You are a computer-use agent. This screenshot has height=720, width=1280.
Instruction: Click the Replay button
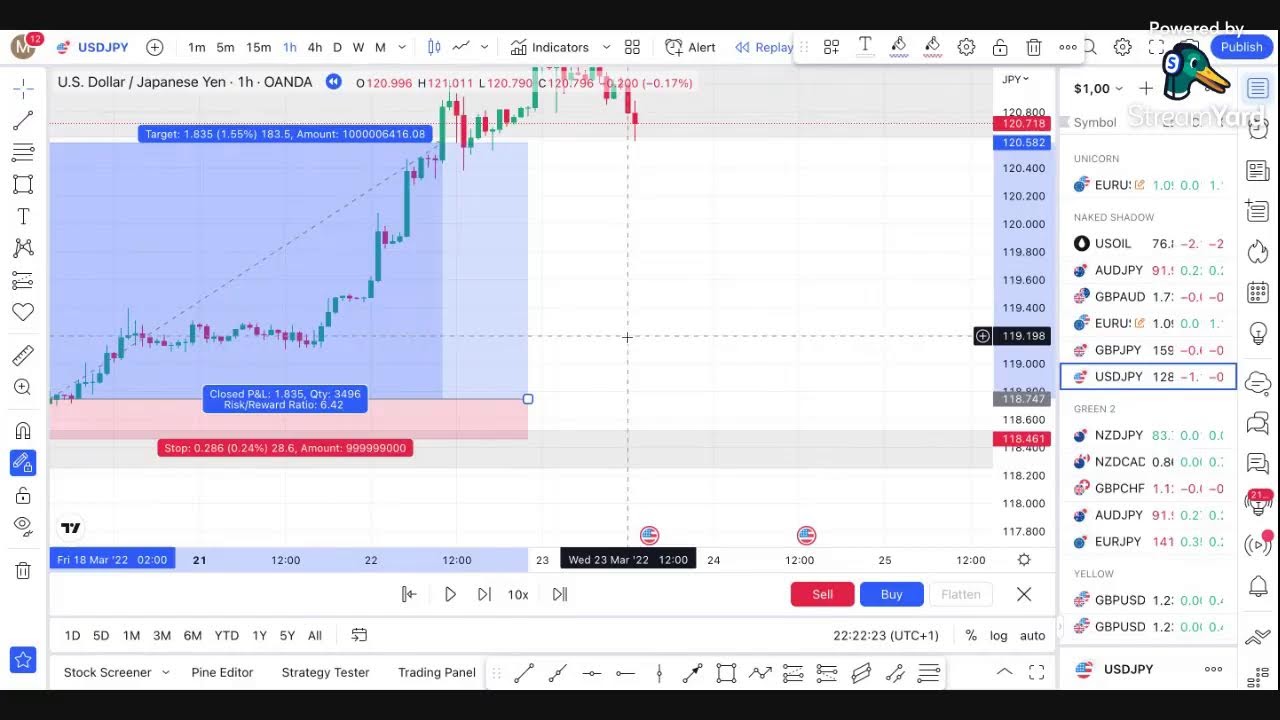click(x=764, y=47)
